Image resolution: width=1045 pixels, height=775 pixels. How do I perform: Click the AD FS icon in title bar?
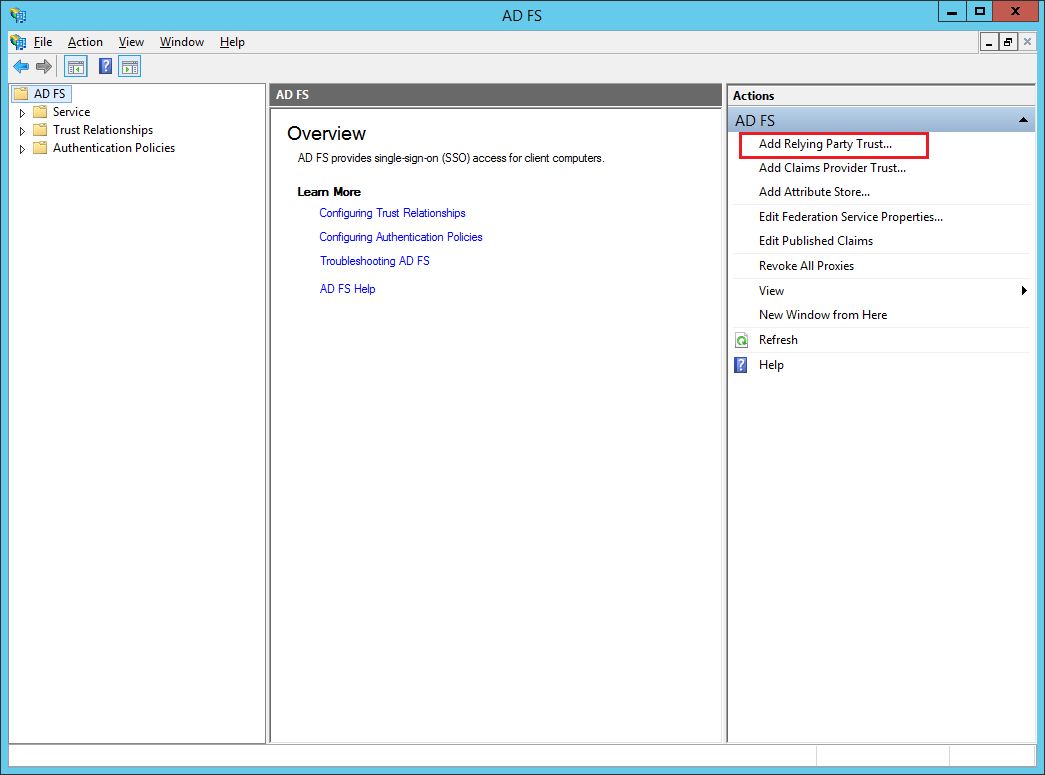point(19,15)
